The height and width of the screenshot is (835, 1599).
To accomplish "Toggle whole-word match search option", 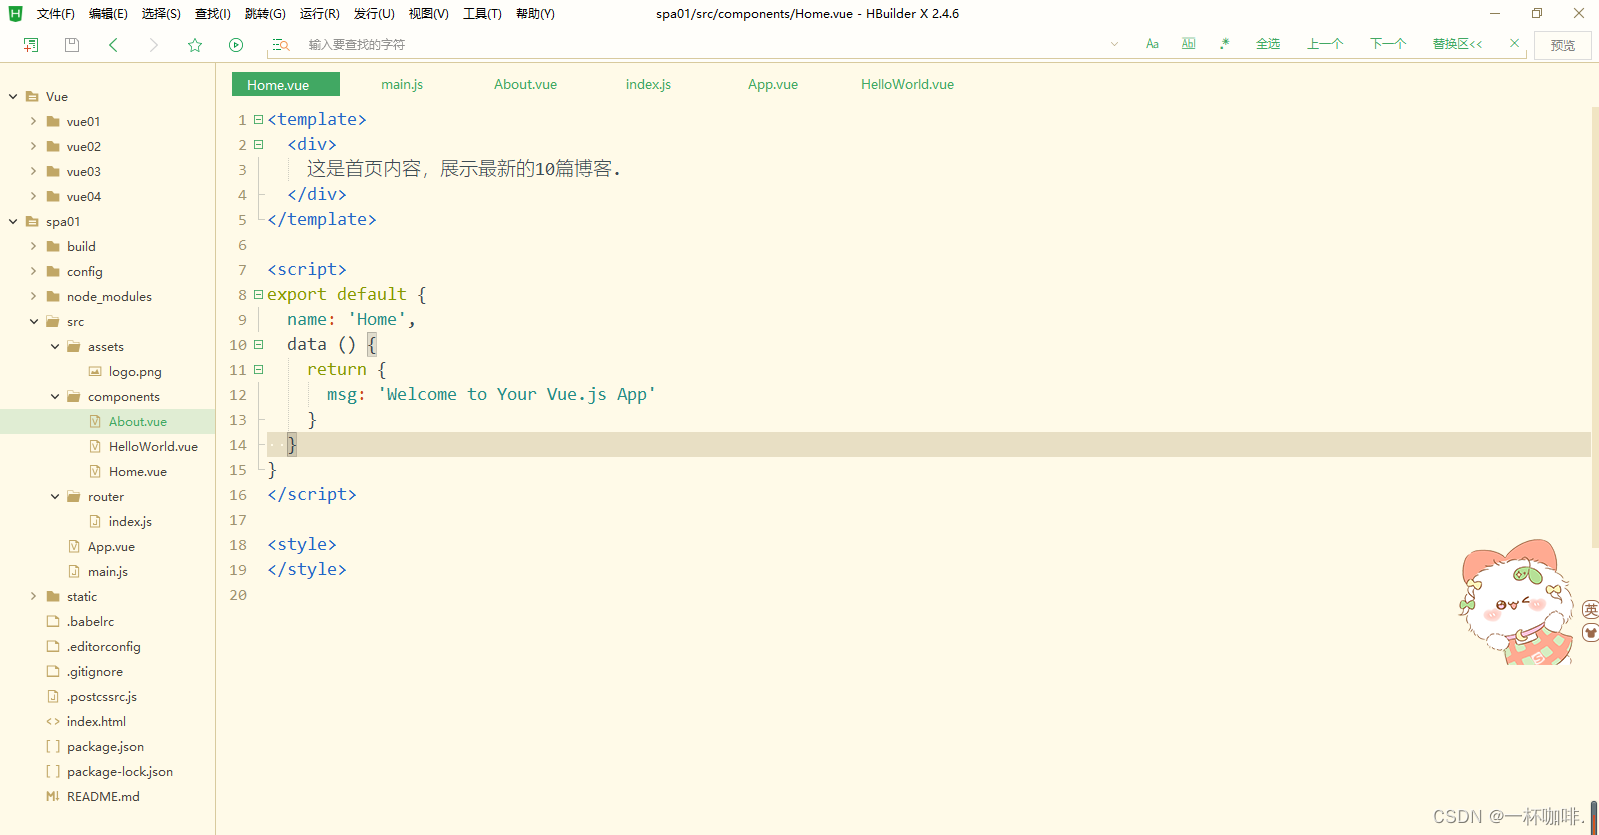I will click(1189, 44).
